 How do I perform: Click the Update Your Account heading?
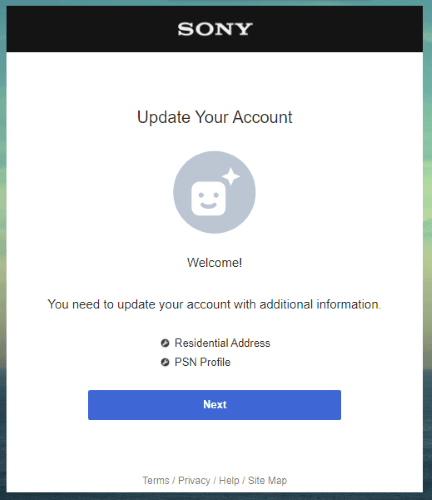[215, 117]
